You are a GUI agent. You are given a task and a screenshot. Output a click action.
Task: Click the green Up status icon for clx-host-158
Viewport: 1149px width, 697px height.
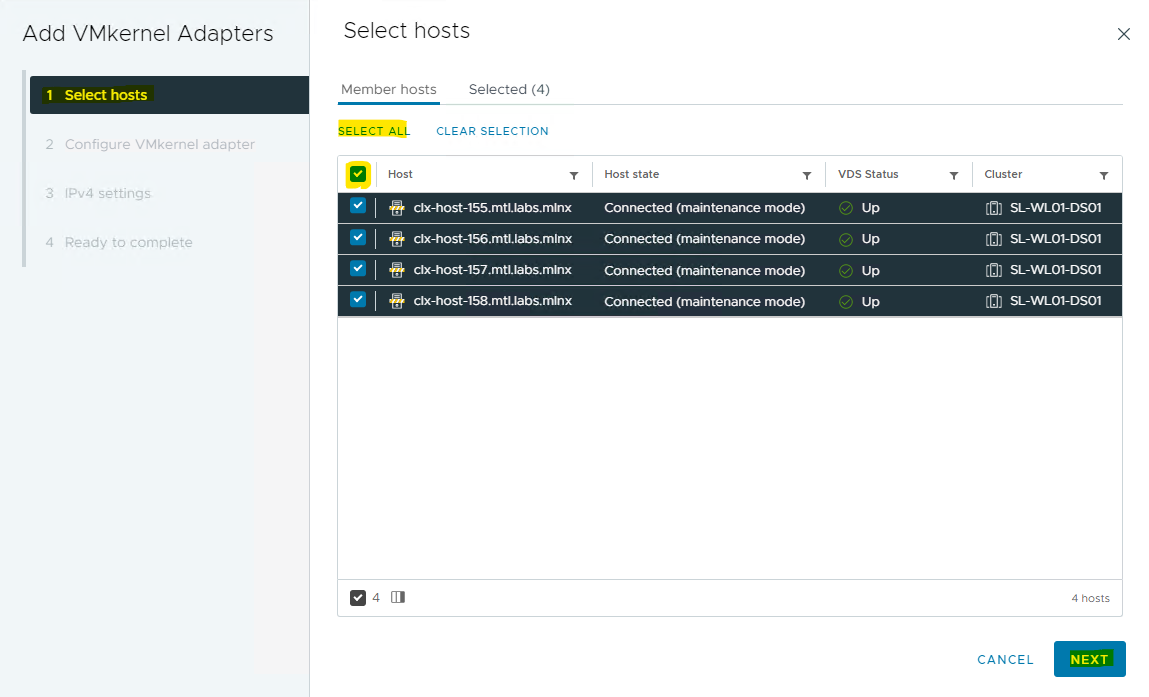[x=846, y=302]
